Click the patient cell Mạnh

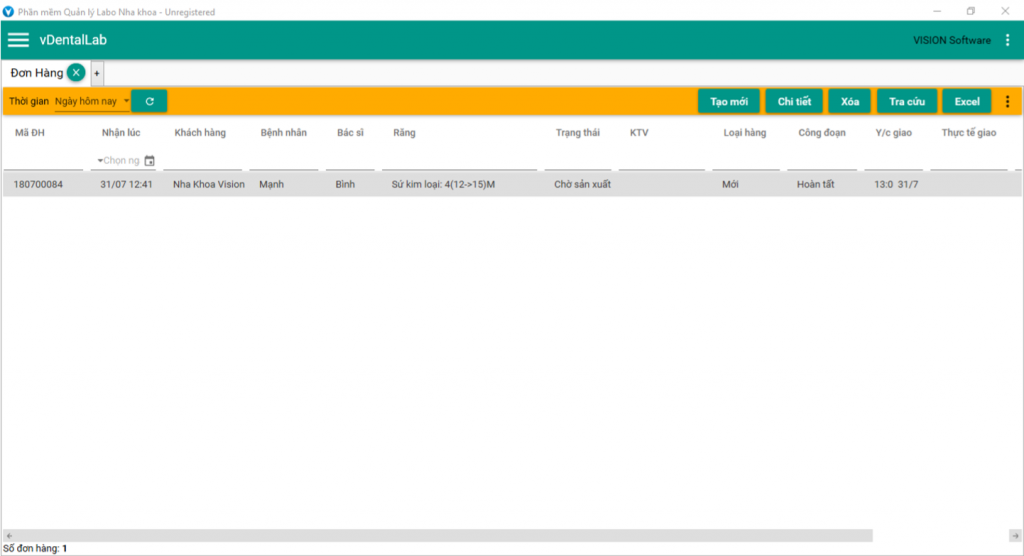(x=272, y=184)
